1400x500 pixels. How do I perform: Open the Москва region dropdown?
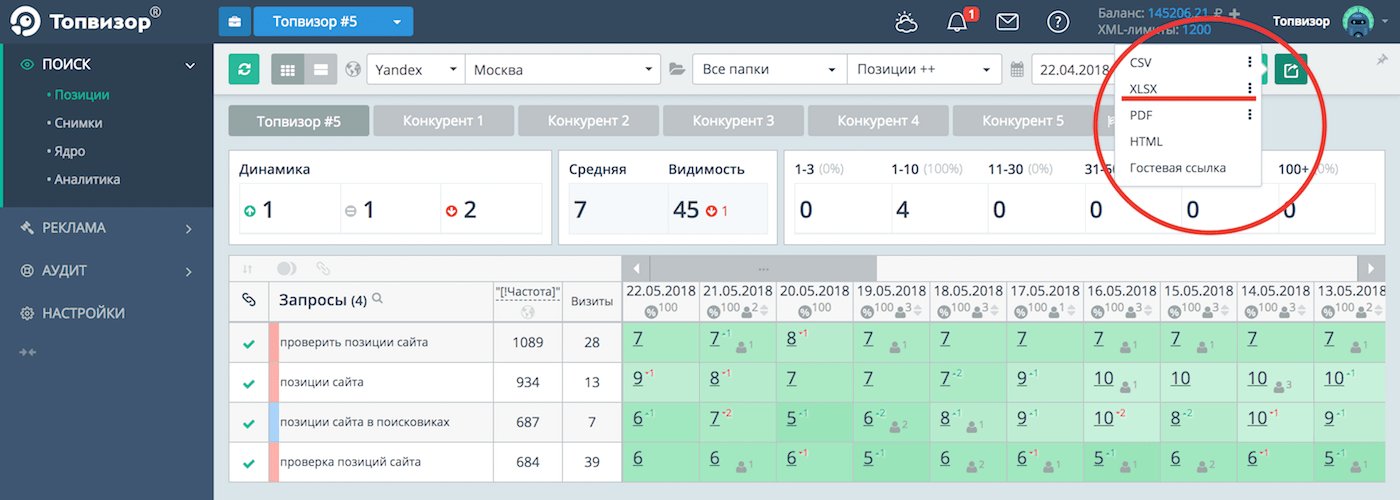pos(562,70)
